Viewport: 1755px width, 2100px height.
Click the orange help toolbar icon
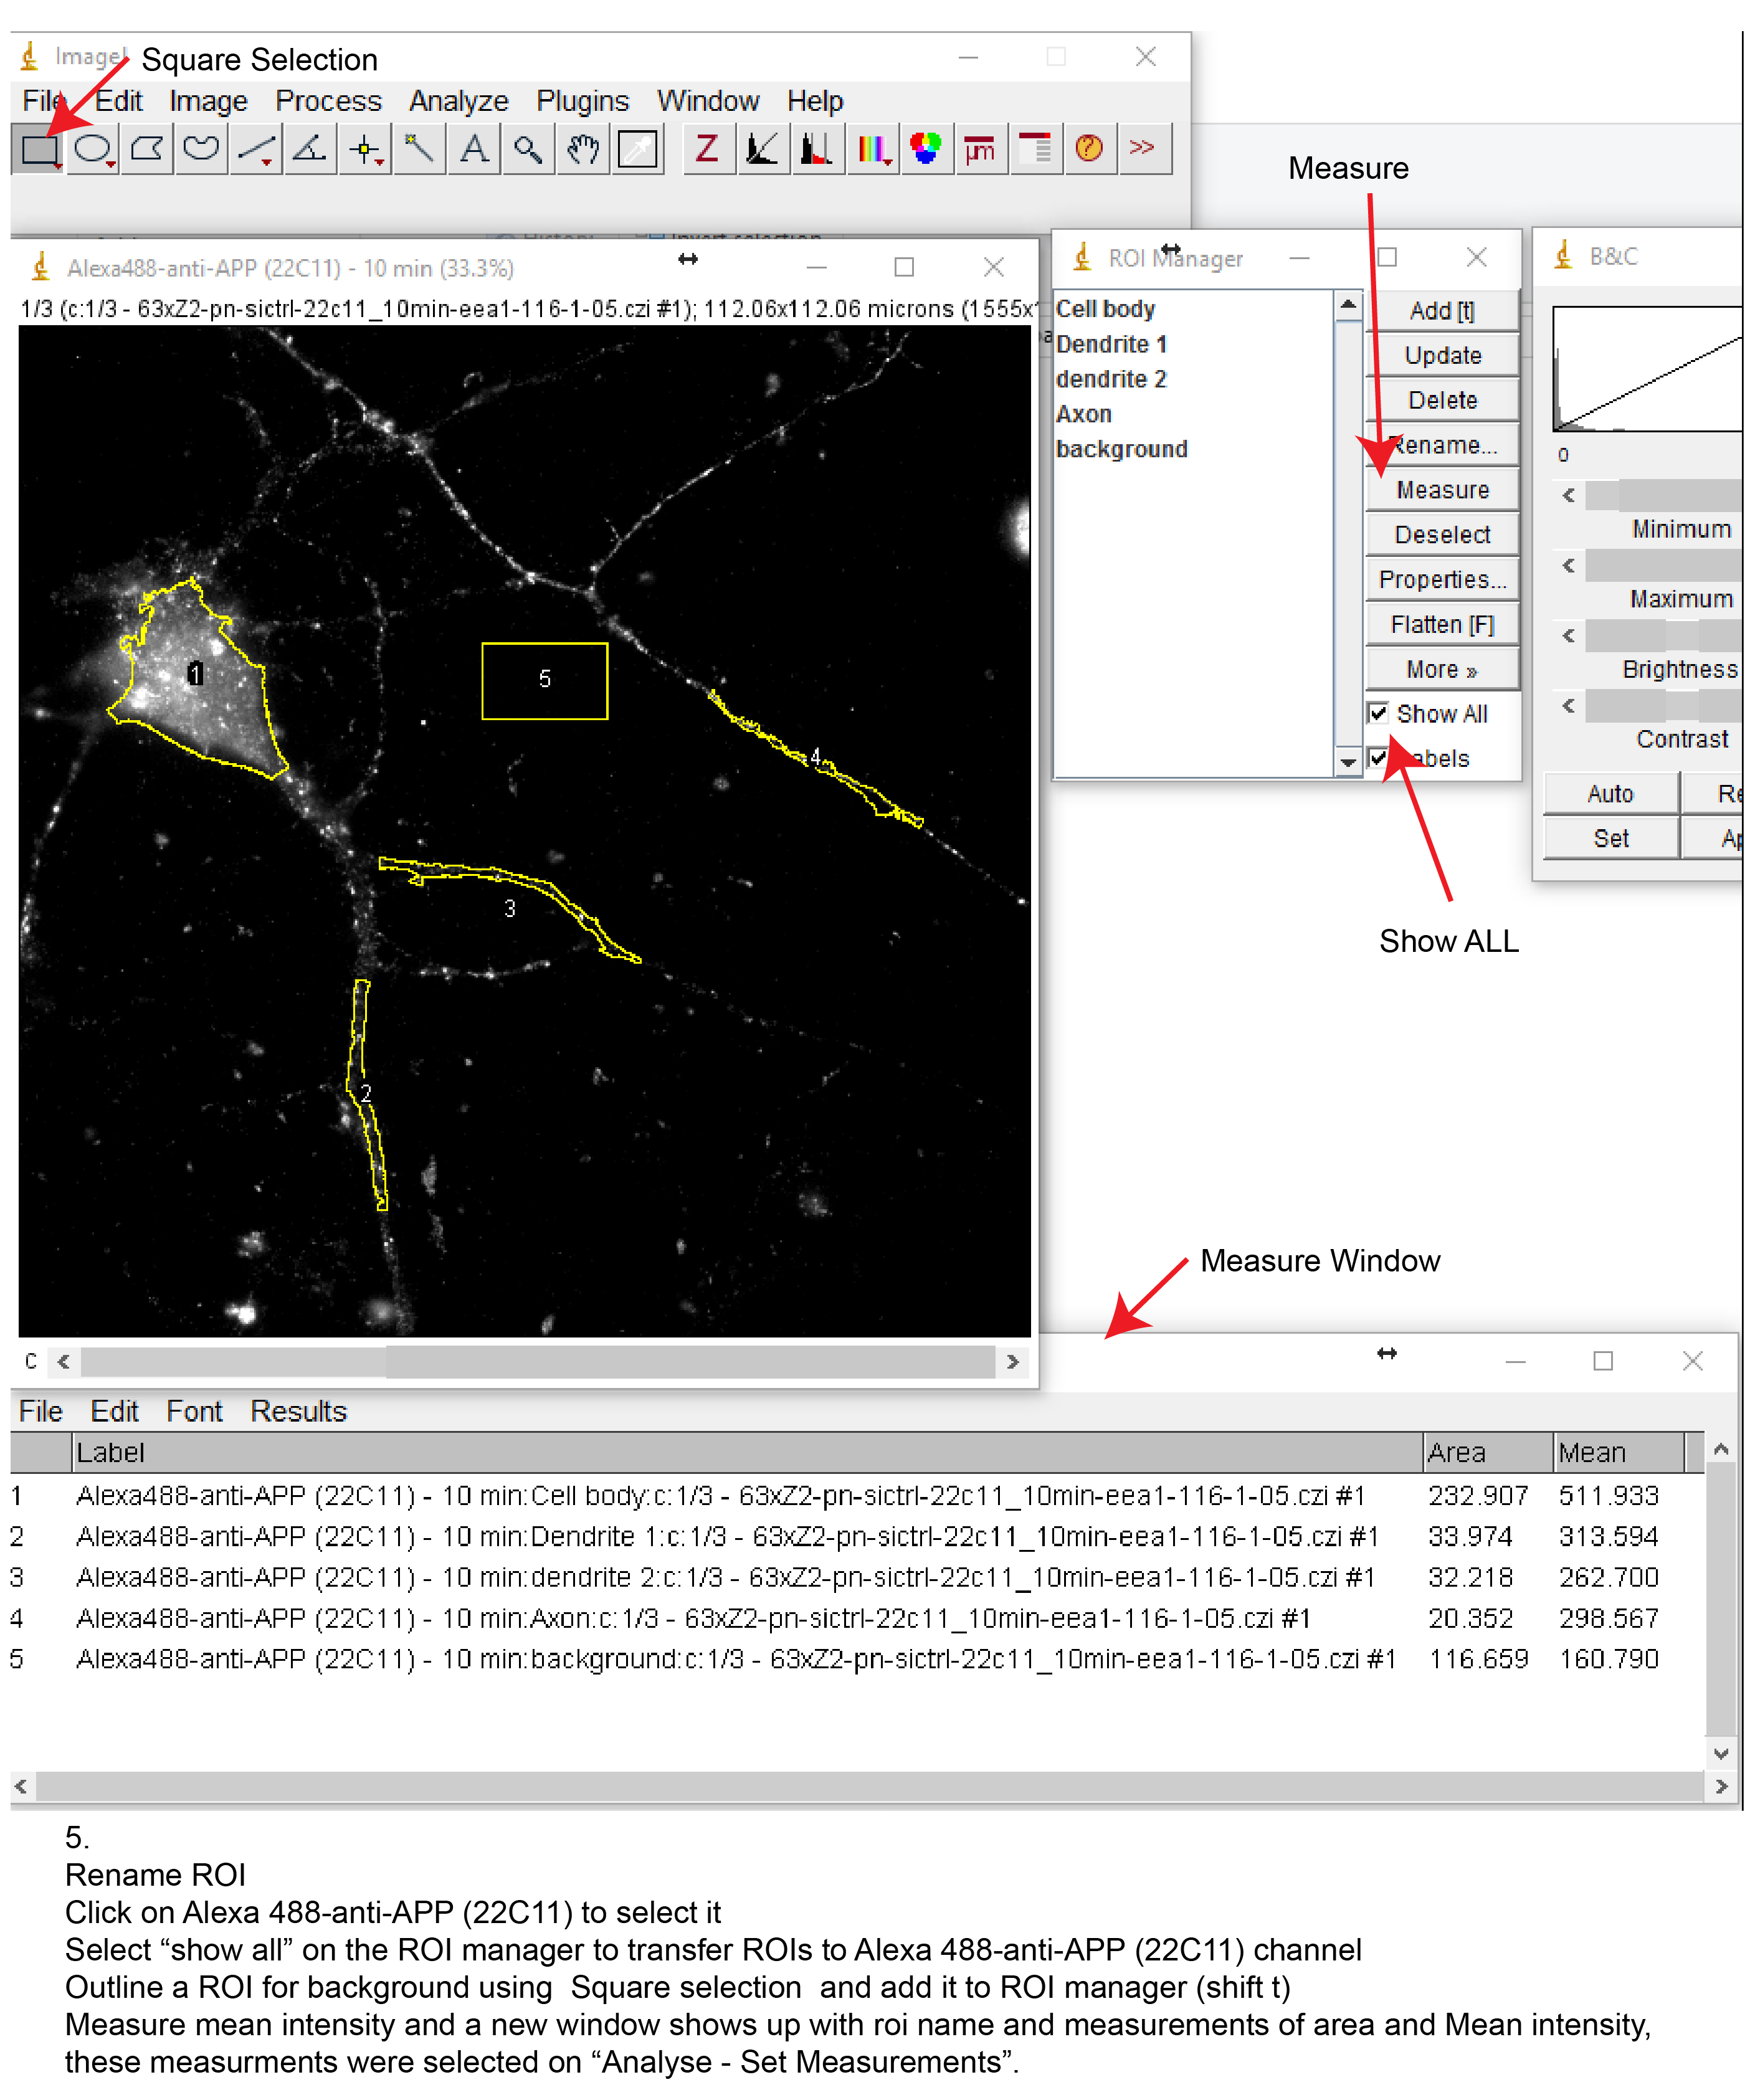1090,150
